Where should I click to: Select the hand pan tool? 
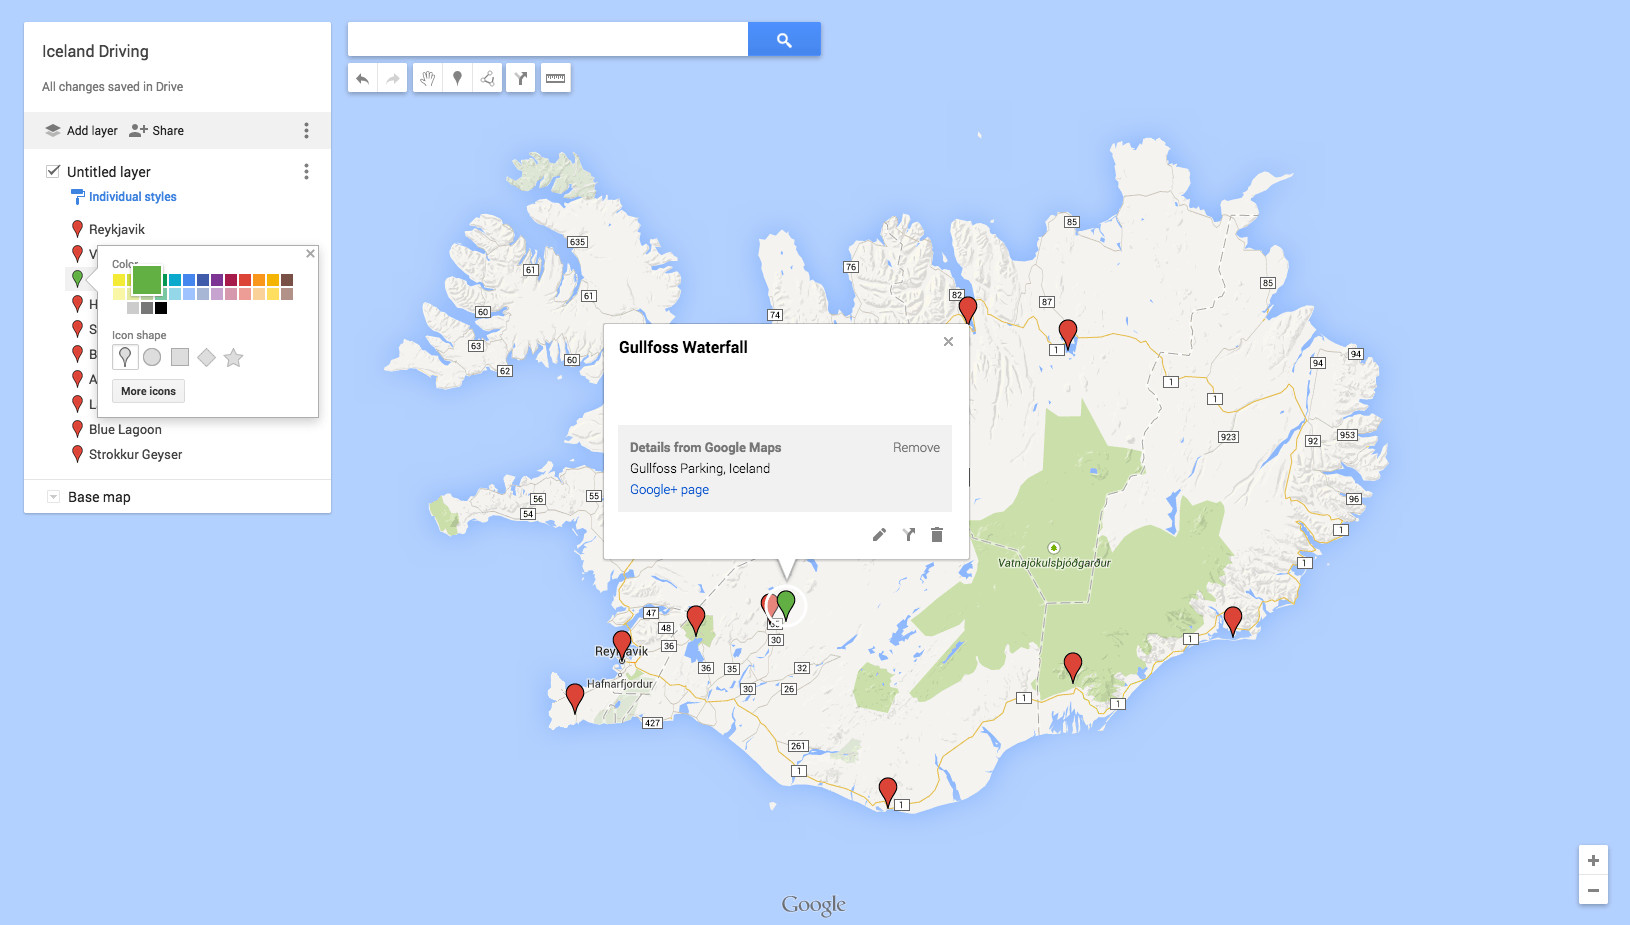427,78
